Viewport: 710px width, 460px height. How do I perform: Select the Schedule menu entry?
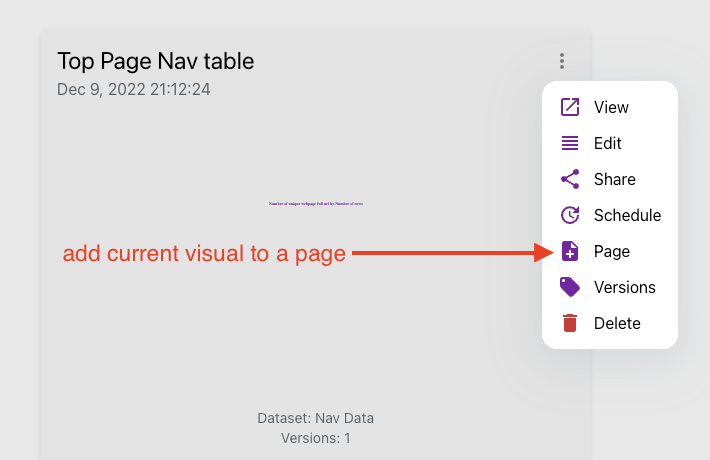click(609, 215)
